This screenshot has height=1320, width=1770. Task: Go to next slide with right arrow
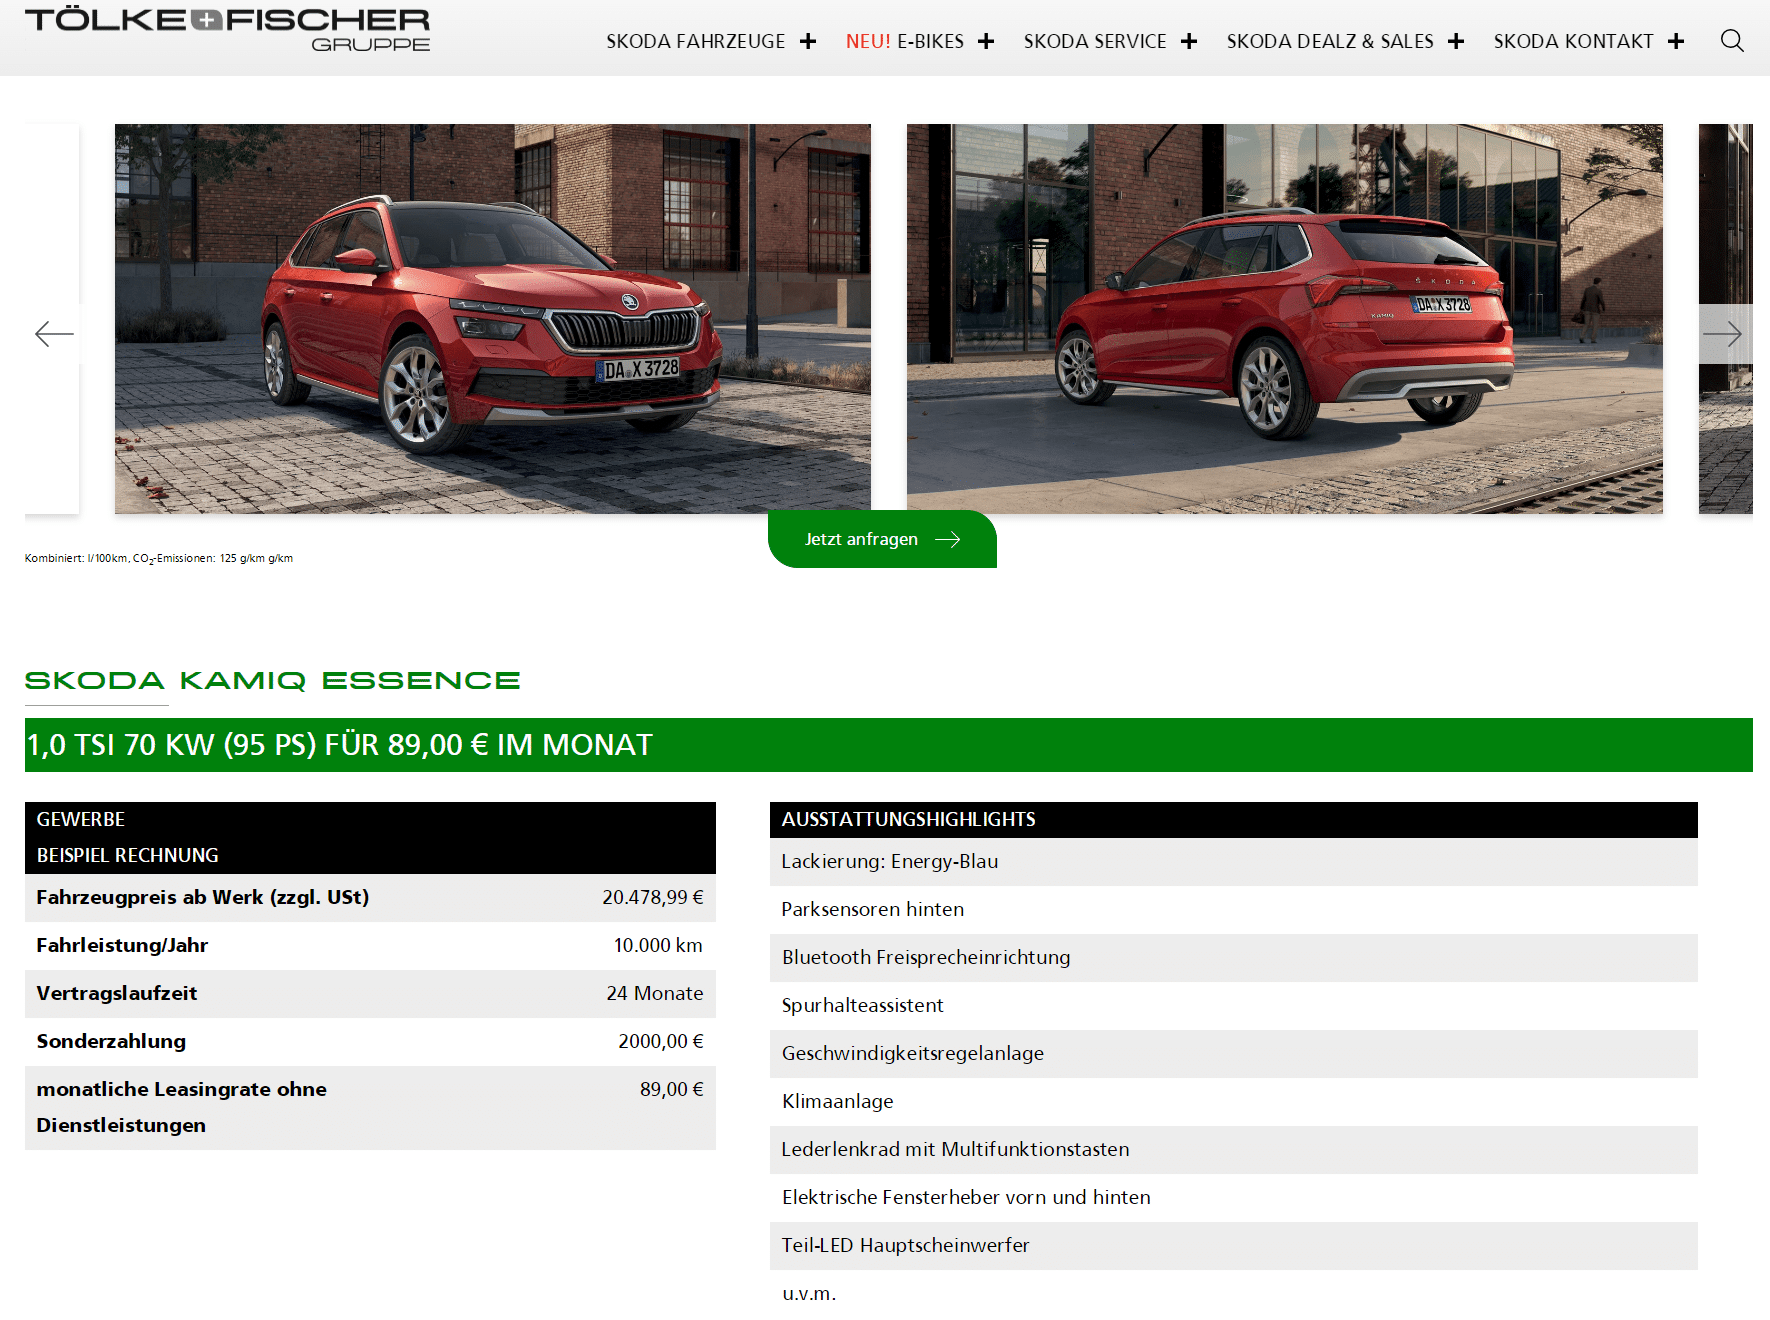[1723, 334]
